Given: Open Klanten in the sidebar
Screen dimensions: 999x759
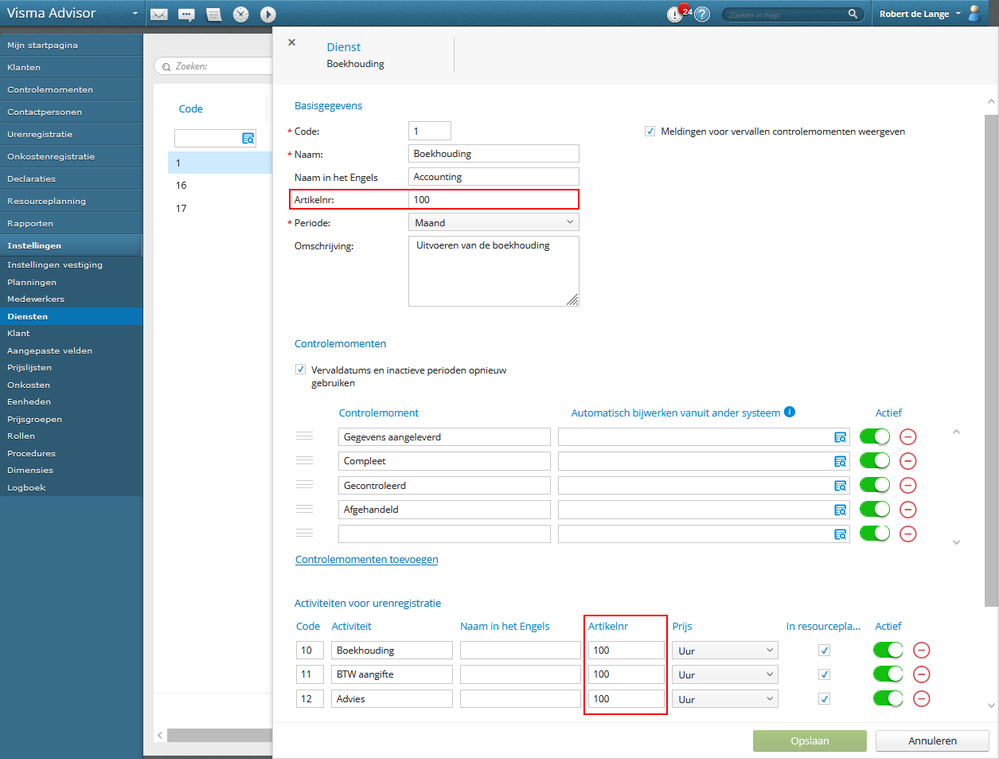Looking at the screenshot, I should click(71, 68).
